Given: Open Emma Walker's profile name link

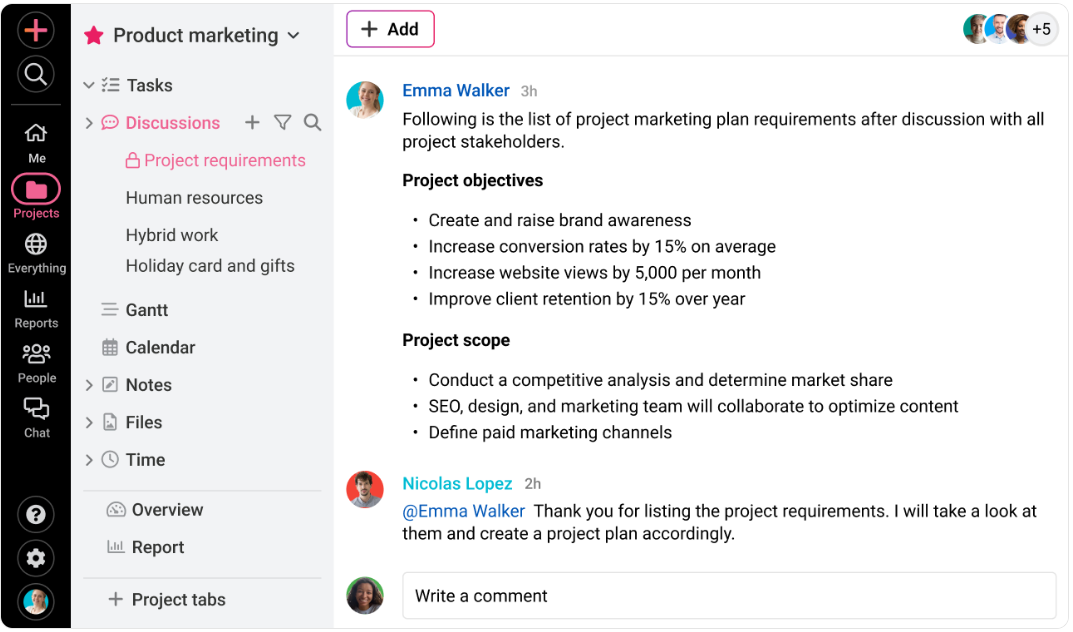Looking at the screenshot, I should [x=456, y=90].
